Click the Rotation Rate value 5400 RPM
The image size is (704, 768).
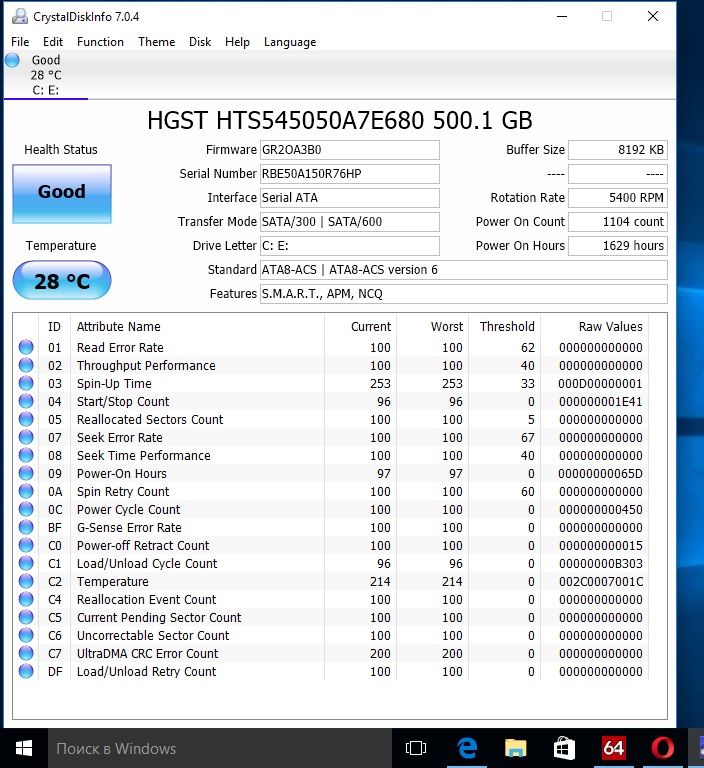pyautogui.click(x=617, y=198)
